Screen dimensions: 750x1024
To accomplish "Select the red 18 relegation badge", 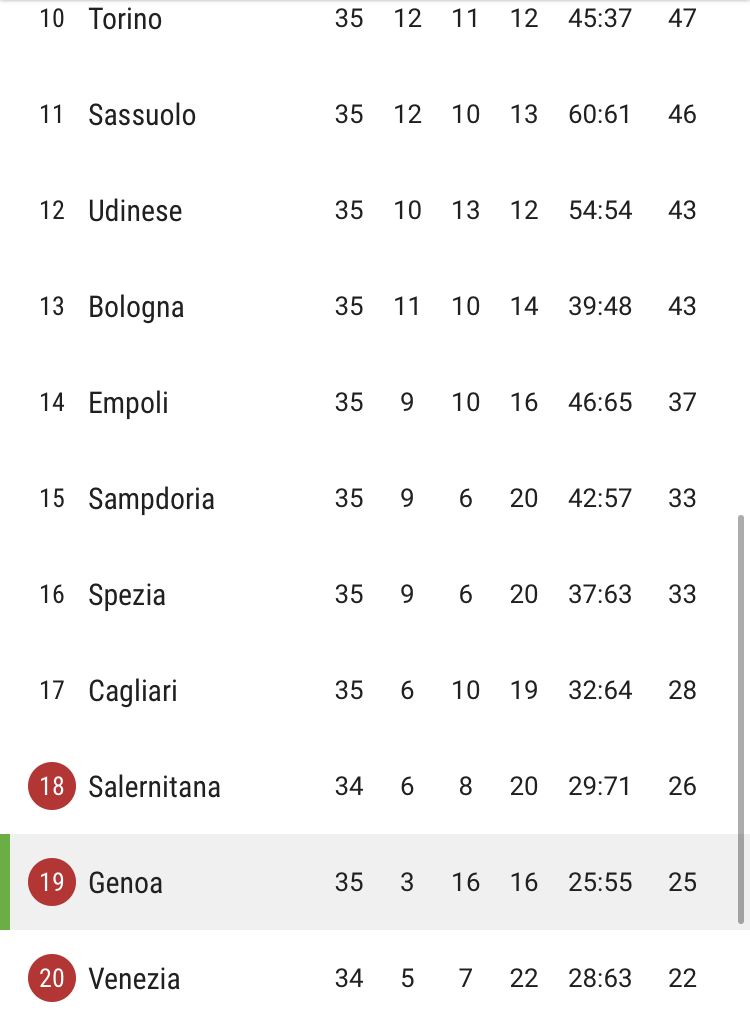I will coord(52,786).
